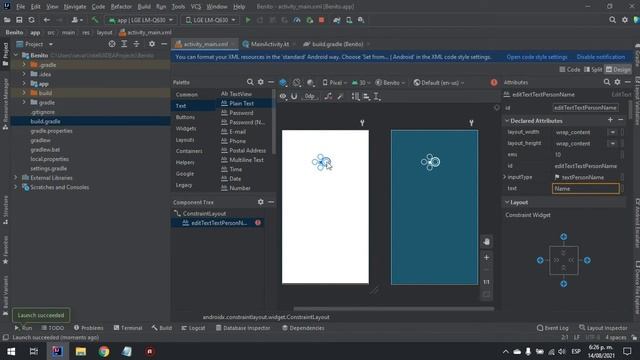Select Plain Text in Palette list
Image resolution: width=640 pixels, height=360 pixels.
click(242, 103)
